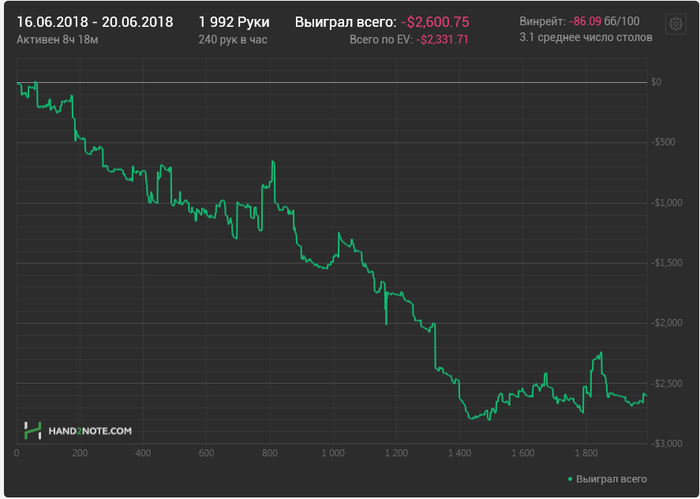Click the x-axis label 600
This screenshot has height=499, width=700.
tap(206, 453)
